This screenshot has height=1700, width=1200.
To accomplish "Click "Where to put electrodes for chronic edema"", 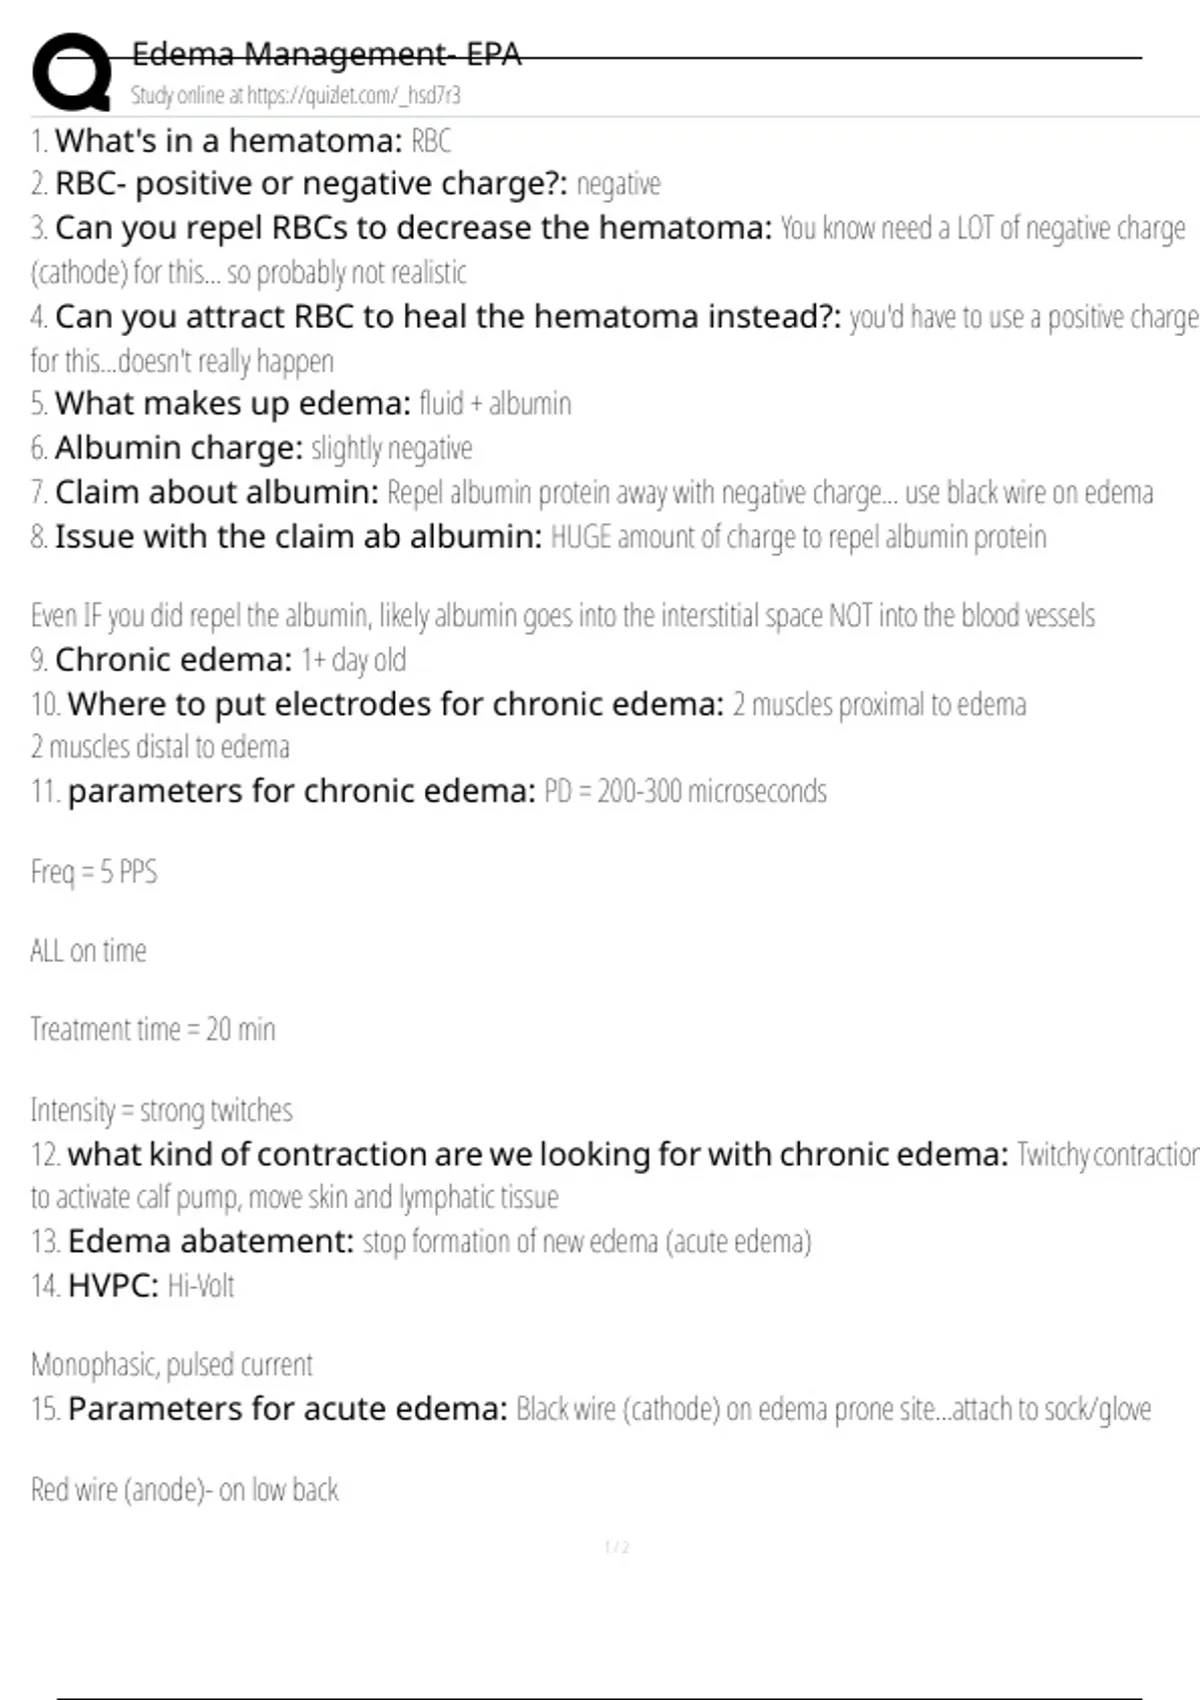I will [396, 704].
